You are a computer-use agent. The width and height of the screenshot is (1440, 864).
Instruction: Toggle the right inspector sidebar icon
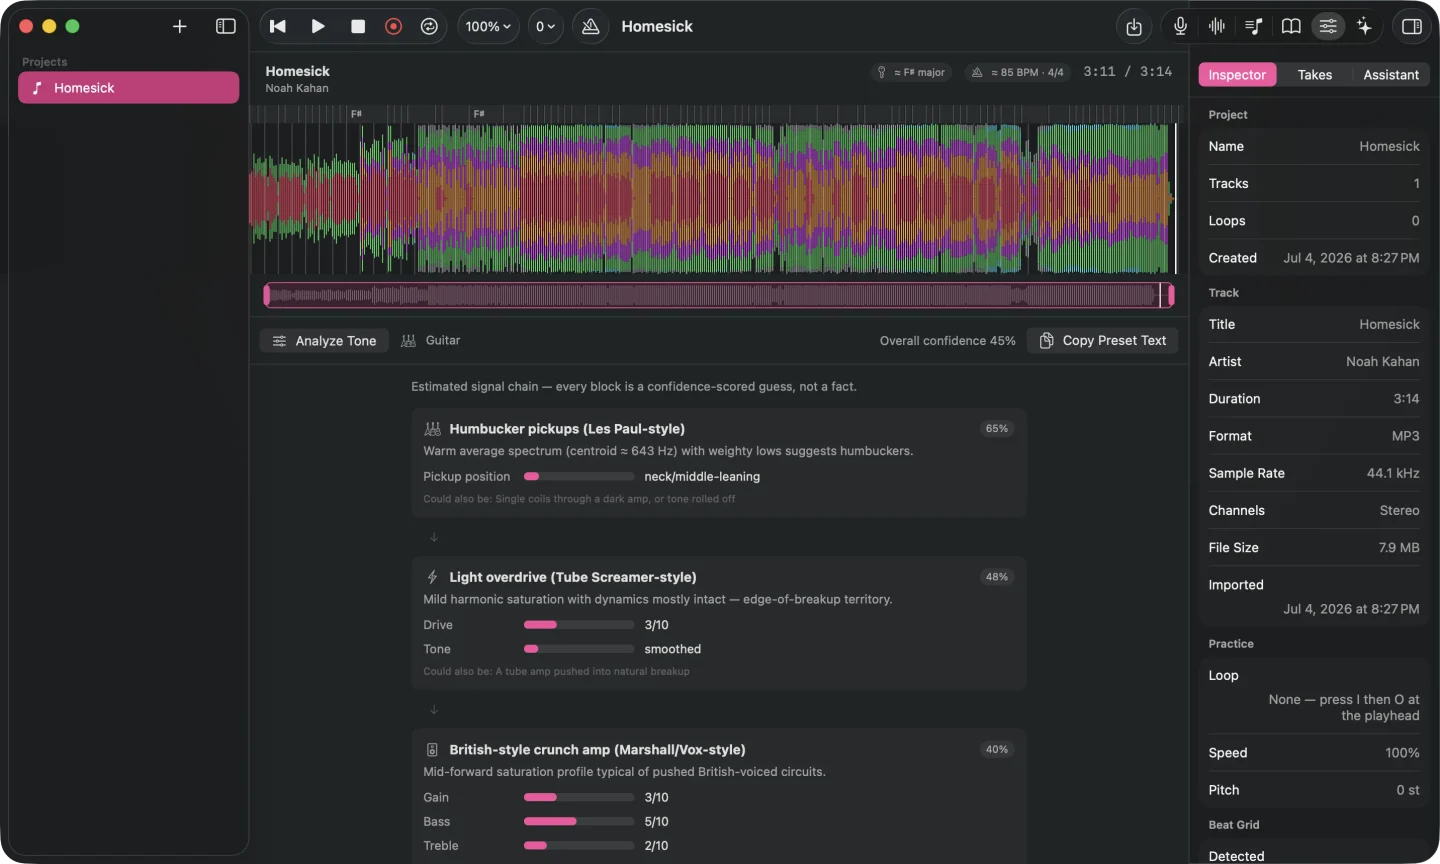(x=1412, y=27)
